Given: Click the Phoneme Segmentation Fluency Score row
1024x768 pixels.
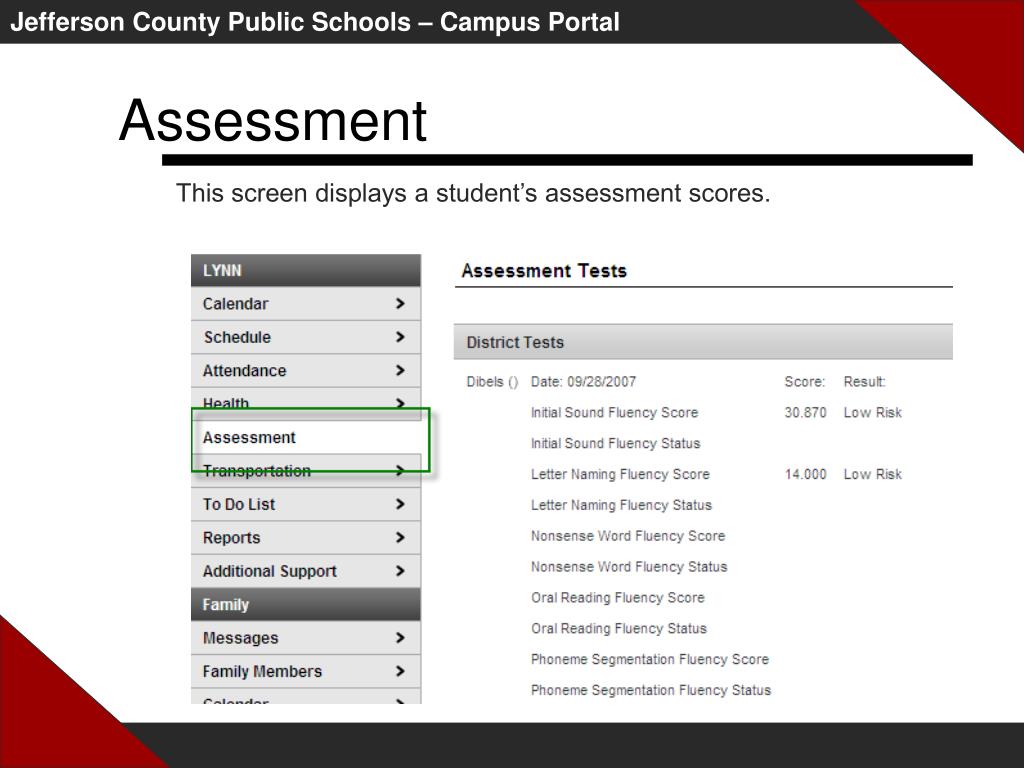Looking at the screenshot, I should pyautogui.click(x=650, y=660).
